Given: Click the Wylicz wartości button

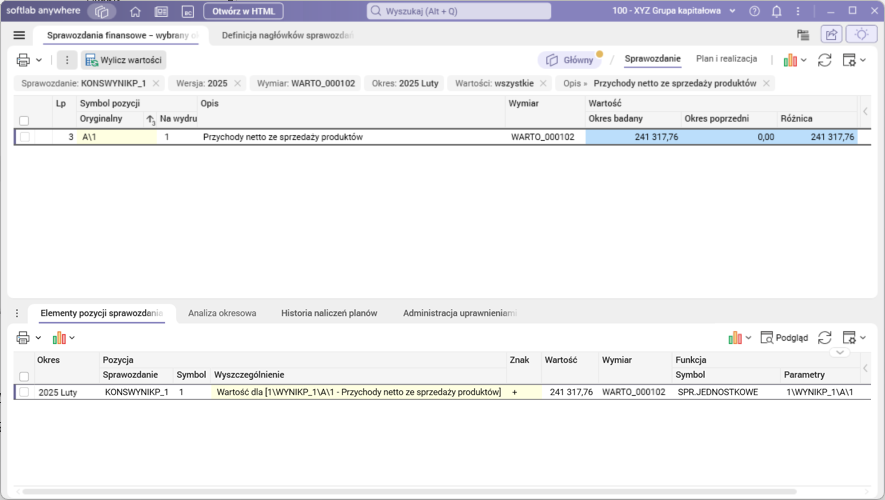Looking at the screenshot, I should [x=124, y=60].
